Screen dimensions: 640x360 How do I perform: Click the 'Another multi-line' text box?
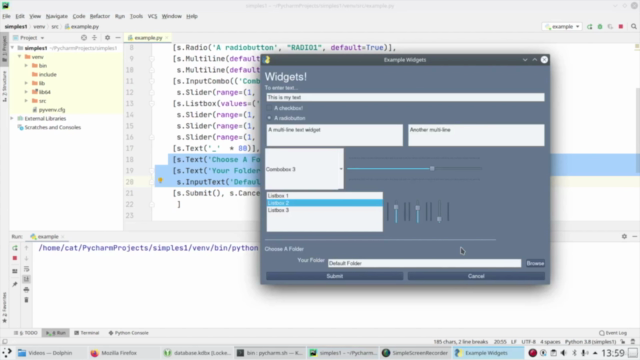tap(476, 135)
